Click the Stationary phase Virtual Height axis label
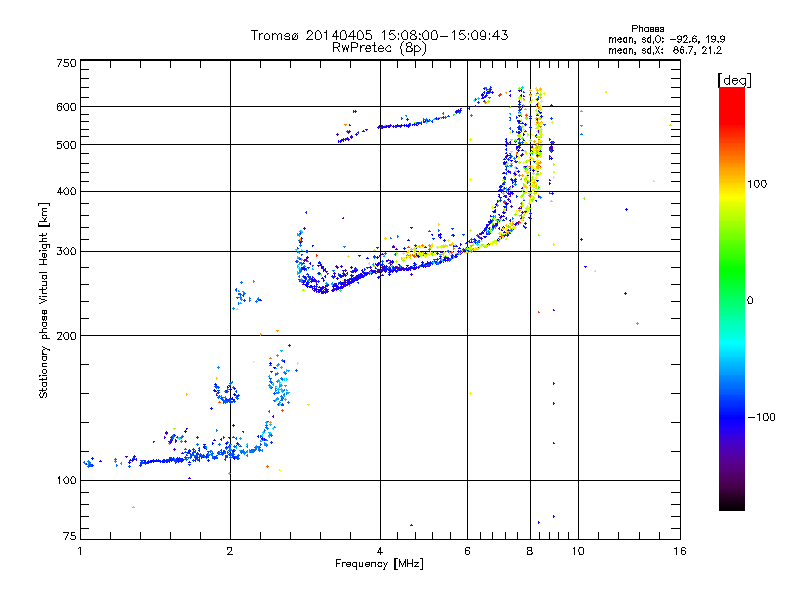 coord(43,301)
